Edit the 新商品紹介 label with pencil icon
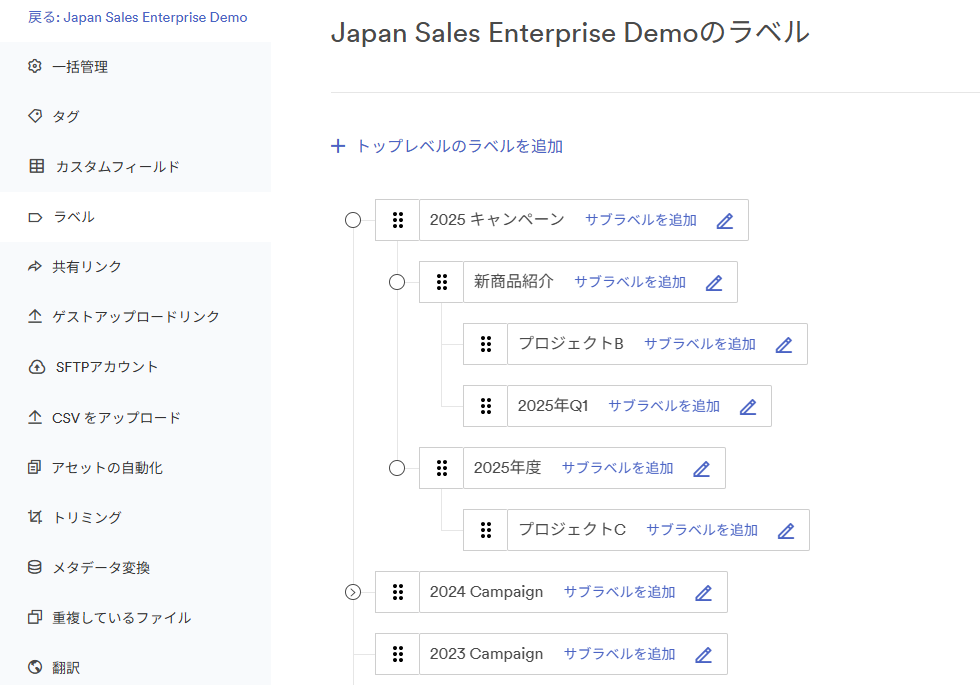Viewport: 980px width, 685px height. point(714,282)
